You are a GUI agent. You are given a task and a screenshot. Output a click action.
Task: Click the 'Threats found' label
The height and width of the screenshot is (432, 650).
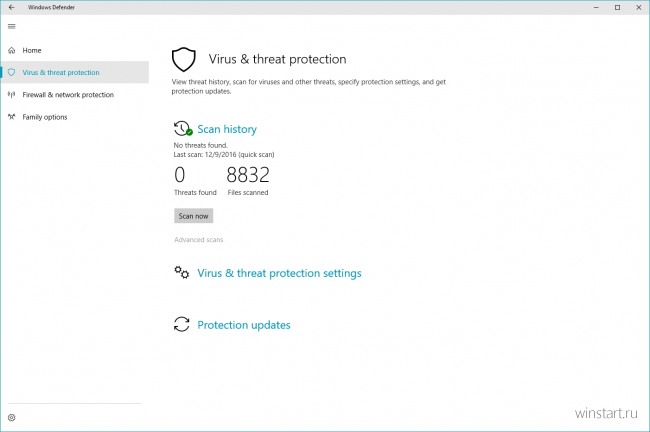(x=195, y=192)
